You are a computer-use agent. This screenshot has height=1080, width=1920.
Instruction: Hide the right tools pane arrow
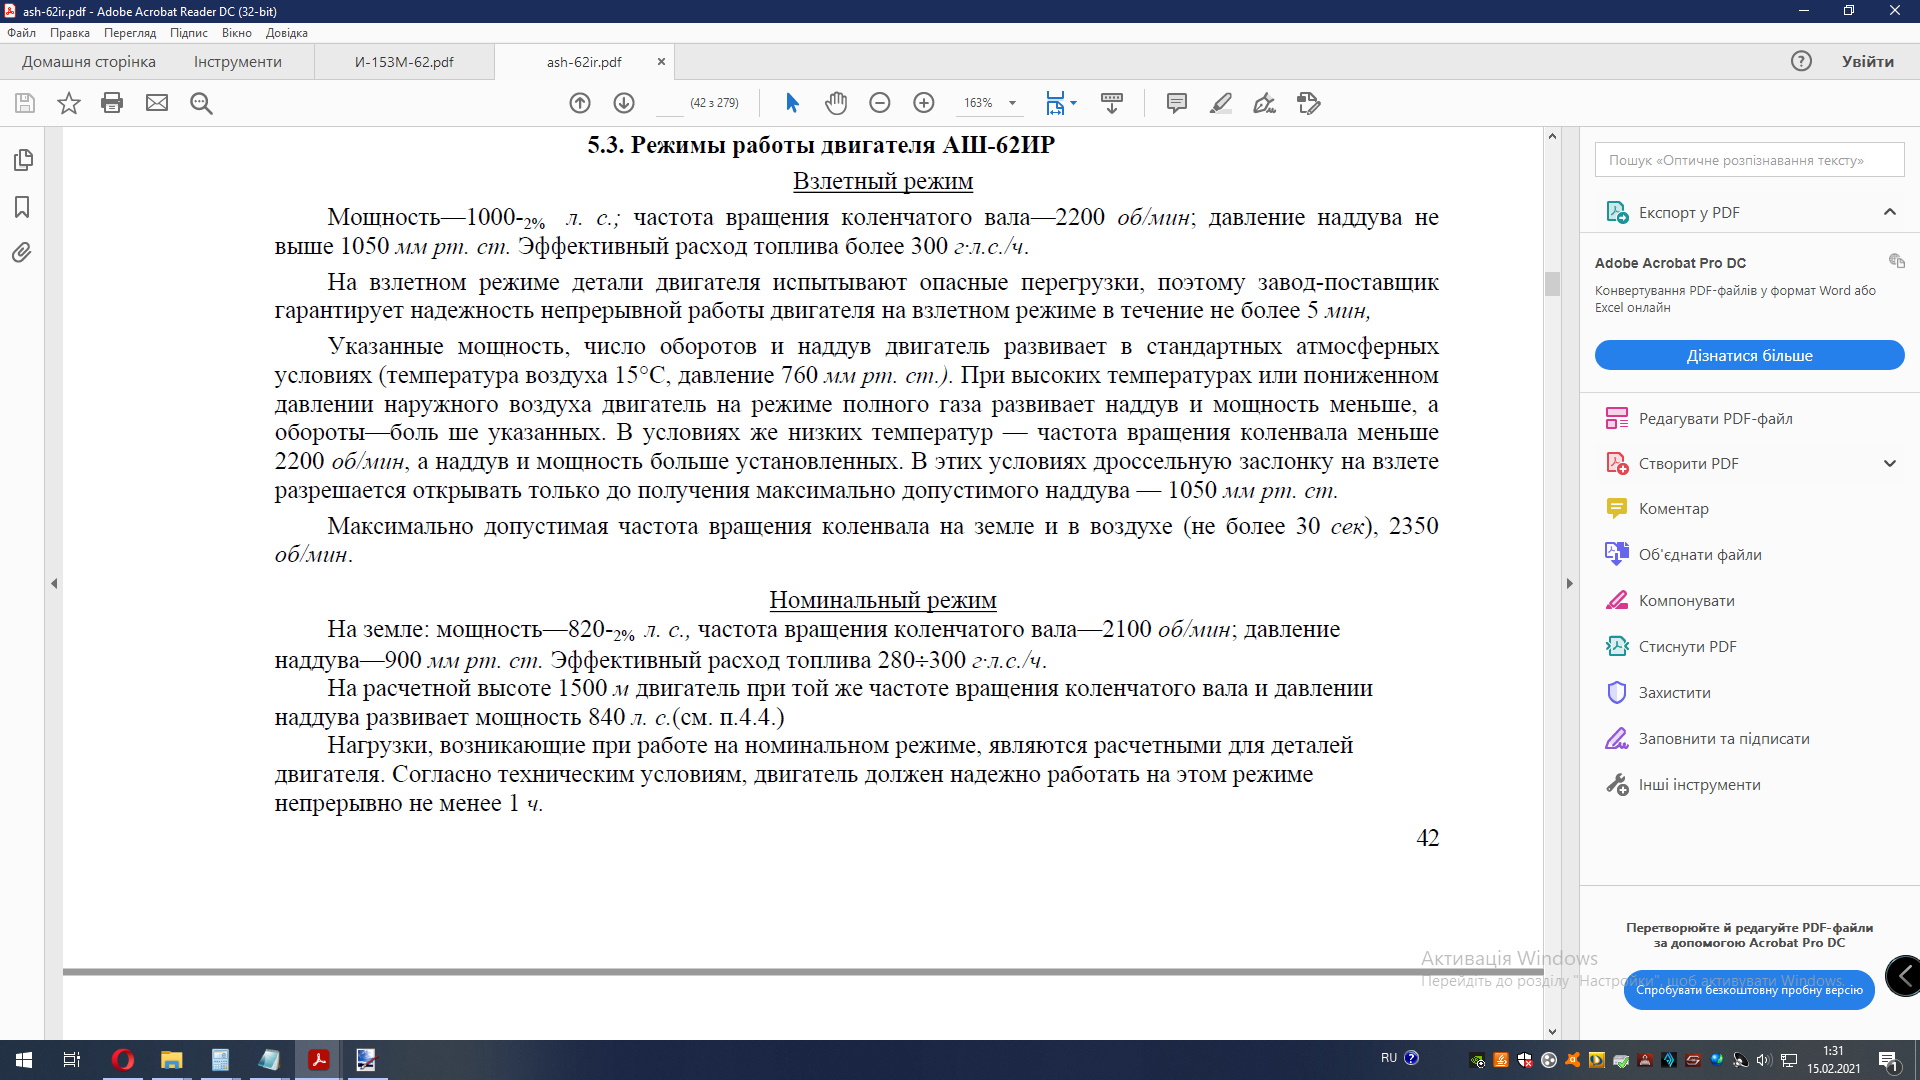click(1569, 583)
